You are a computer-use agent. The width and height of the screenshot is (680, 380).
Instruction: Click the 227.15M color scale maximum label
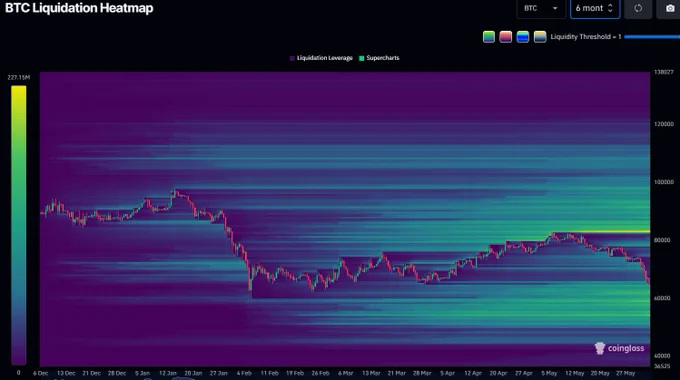[x=19, y=77]
